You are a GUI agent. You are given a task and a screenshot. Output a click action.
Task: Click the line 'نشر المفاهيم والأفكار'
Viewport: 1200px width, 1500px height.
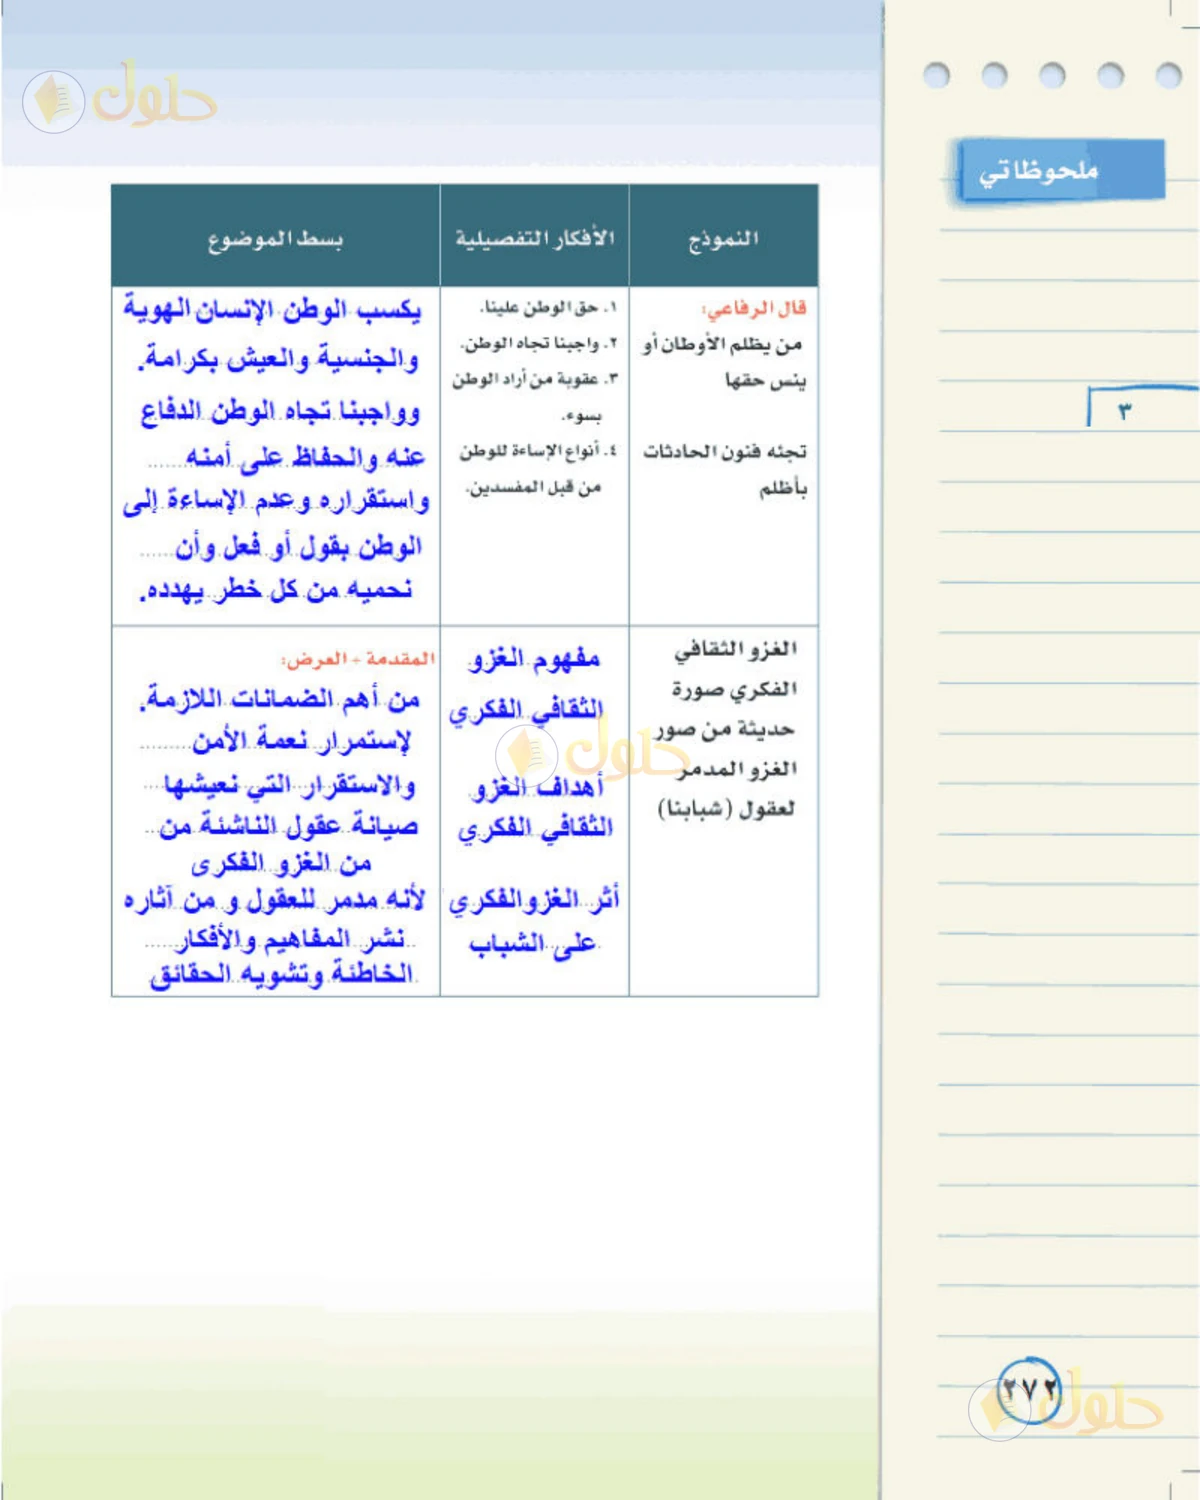click(x=292, y=939)
